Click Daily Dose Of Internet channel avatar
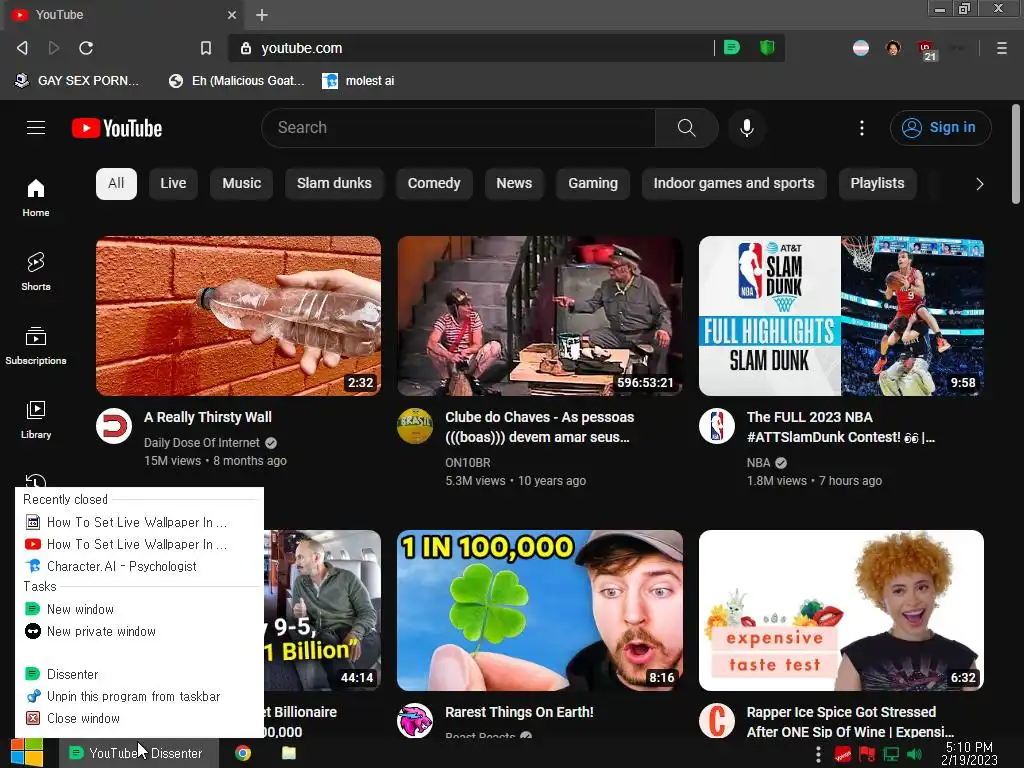The image size is (1024, 768). [114, 426]
